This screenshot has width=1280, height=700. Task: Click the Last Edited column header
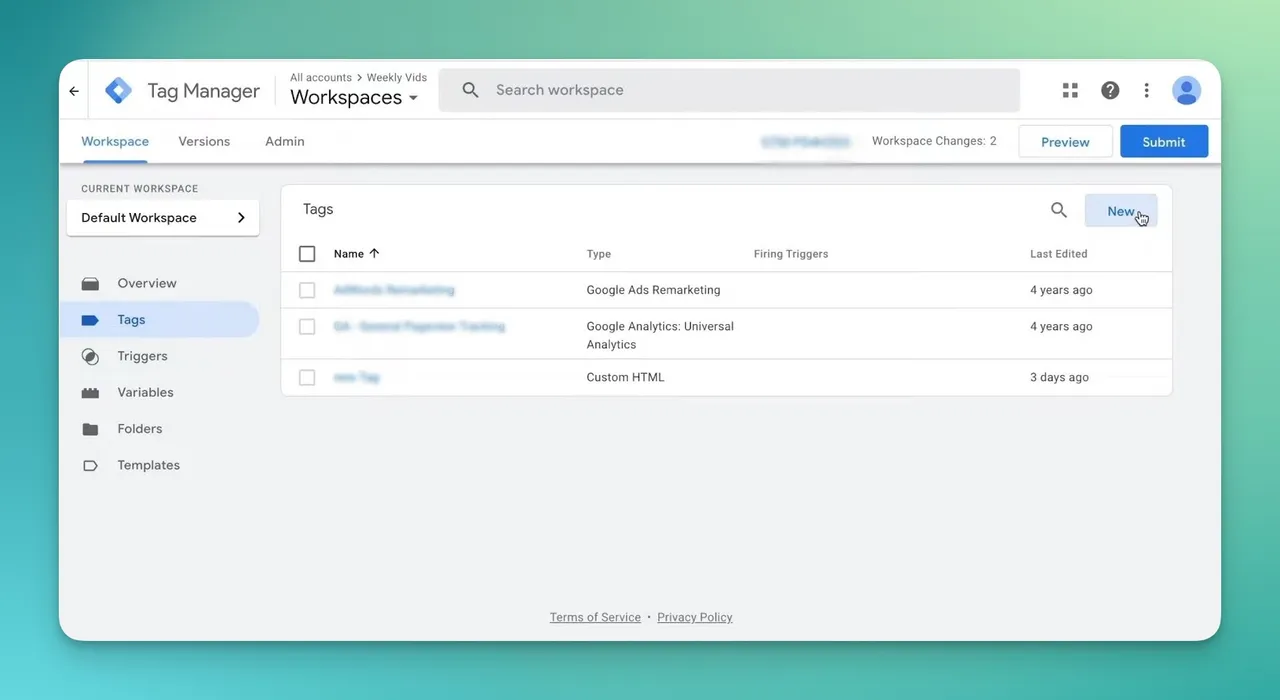click(x=1059, y=254)
